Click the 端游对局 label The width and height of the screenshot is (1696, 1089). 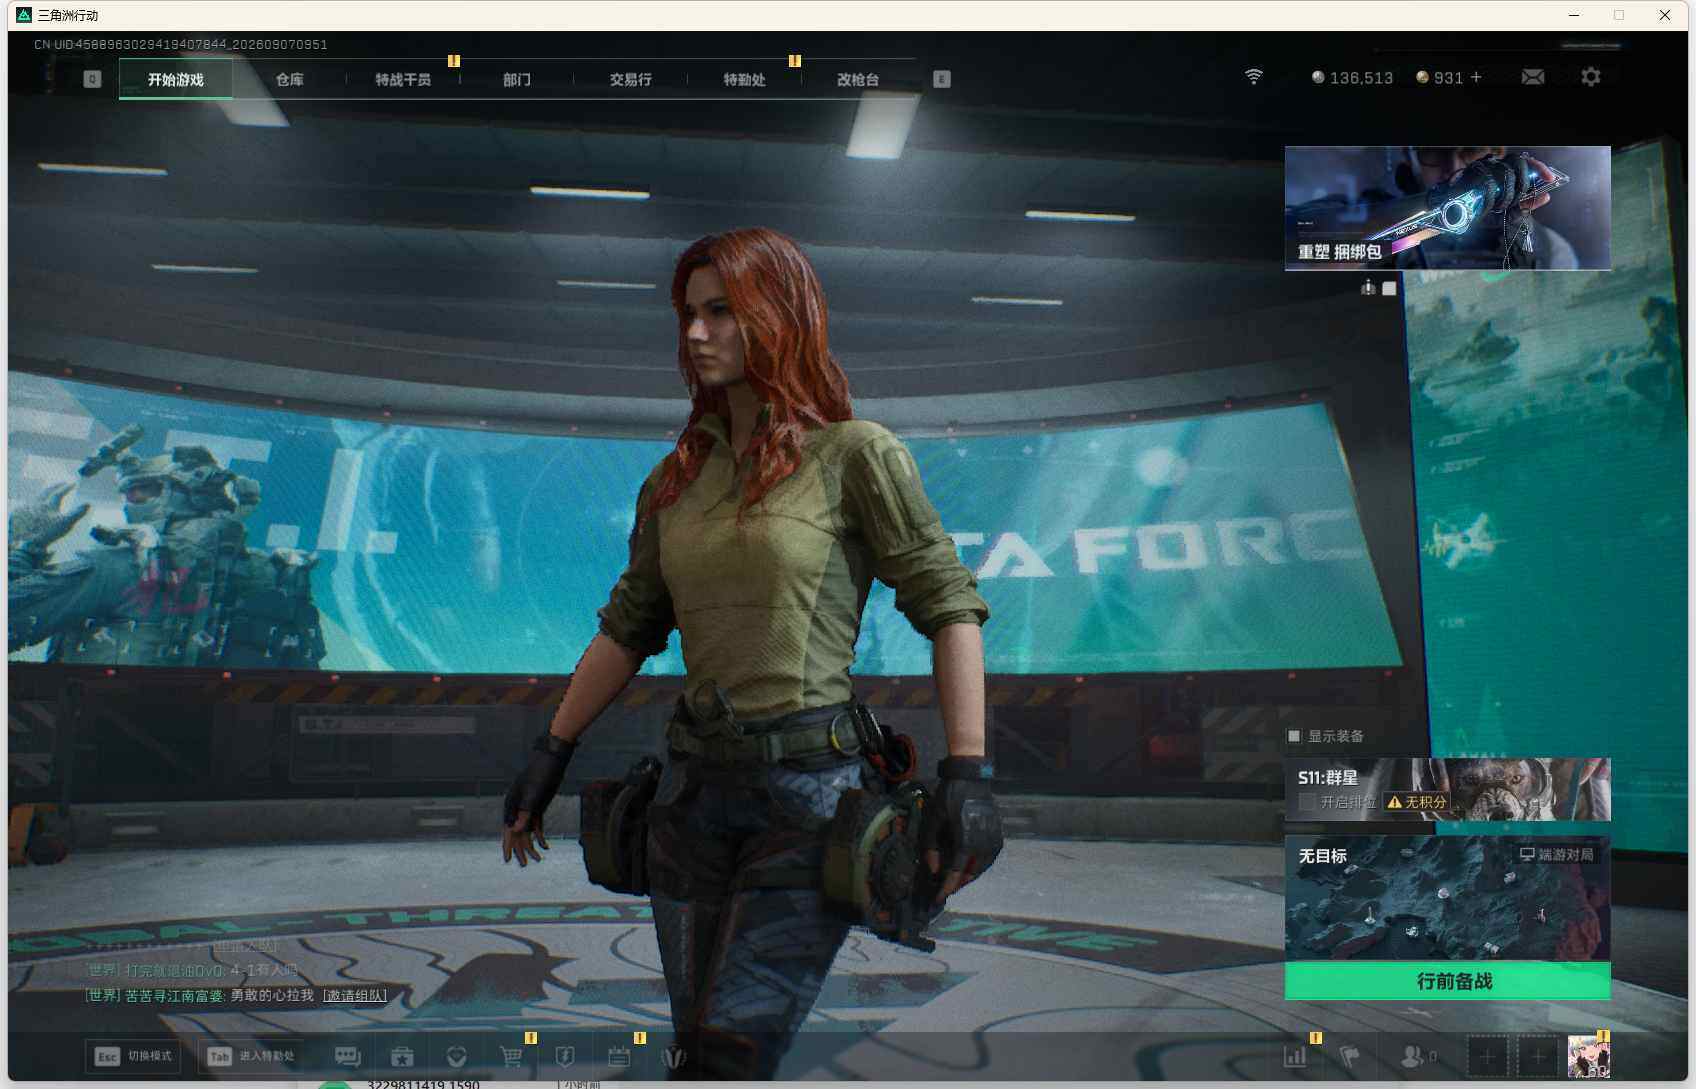(x=1565, y=854)
